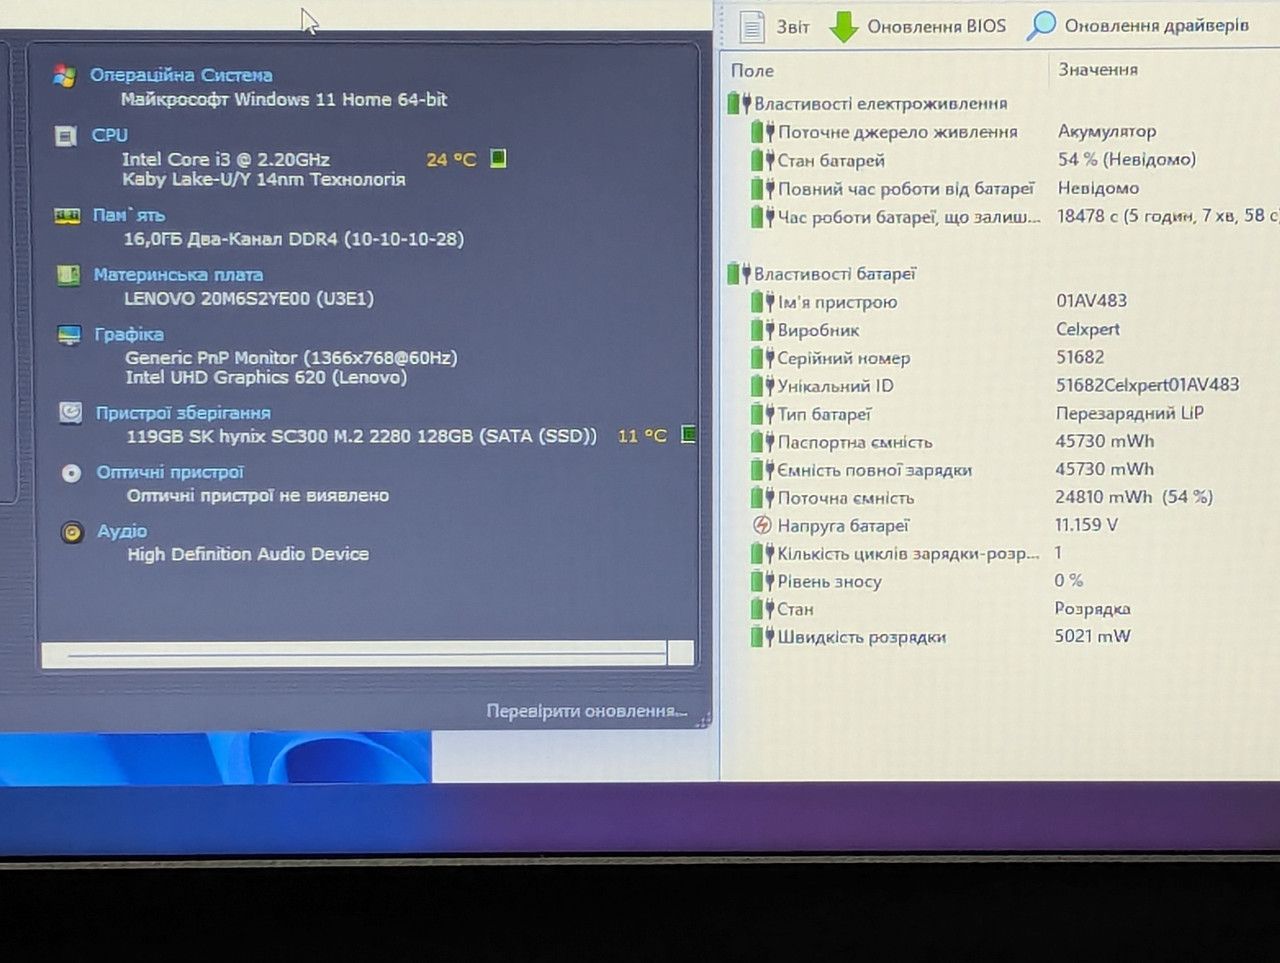Open the Аудіо section link

click(122, 531)
